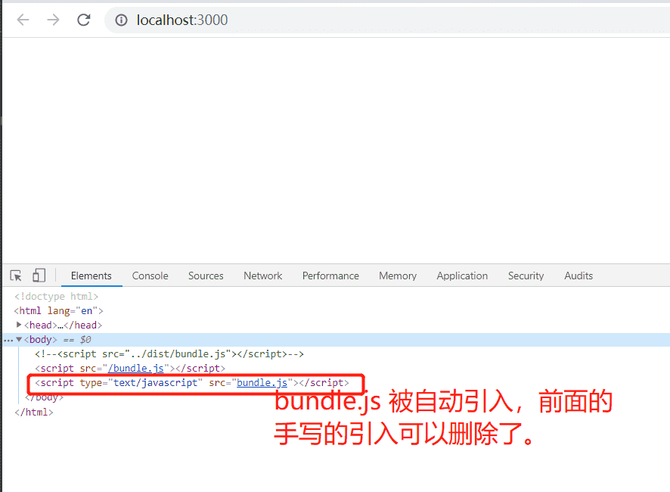Activate the inspect element picker icon
Screen dimensions: 670x492
tap(16, 276)
